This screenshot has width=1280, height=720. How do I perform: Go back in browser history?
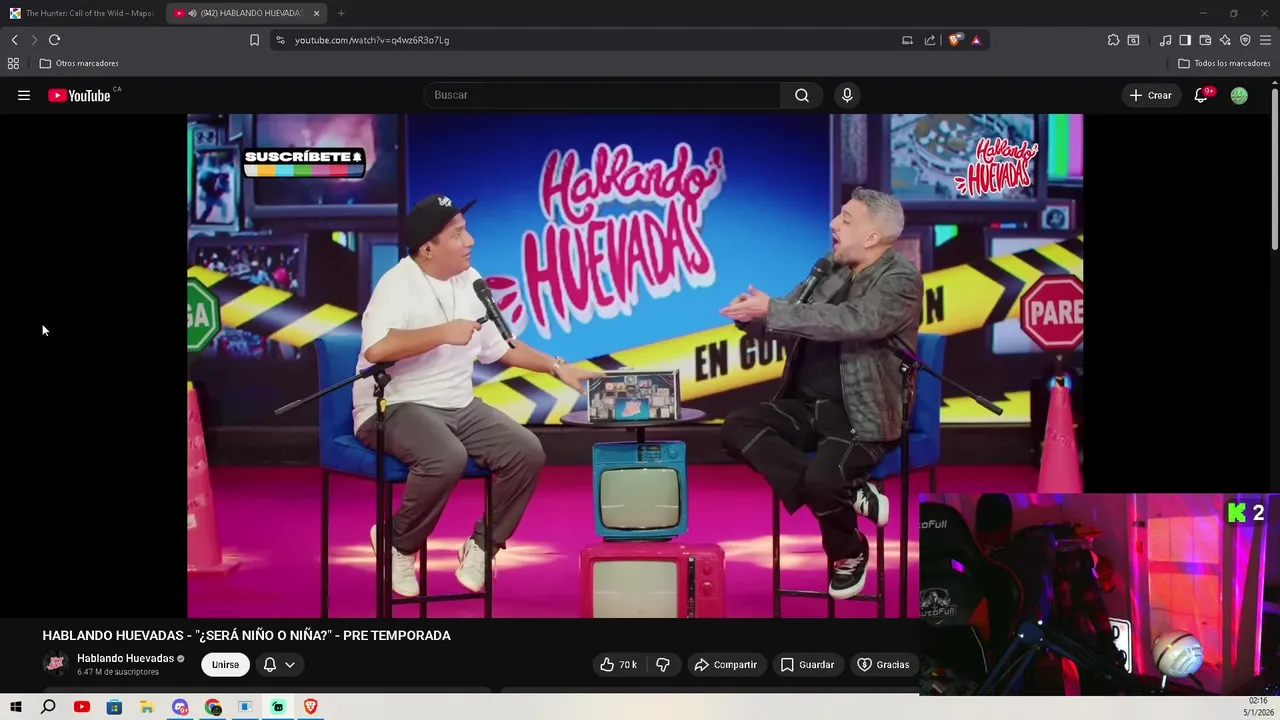pos(14,40)
